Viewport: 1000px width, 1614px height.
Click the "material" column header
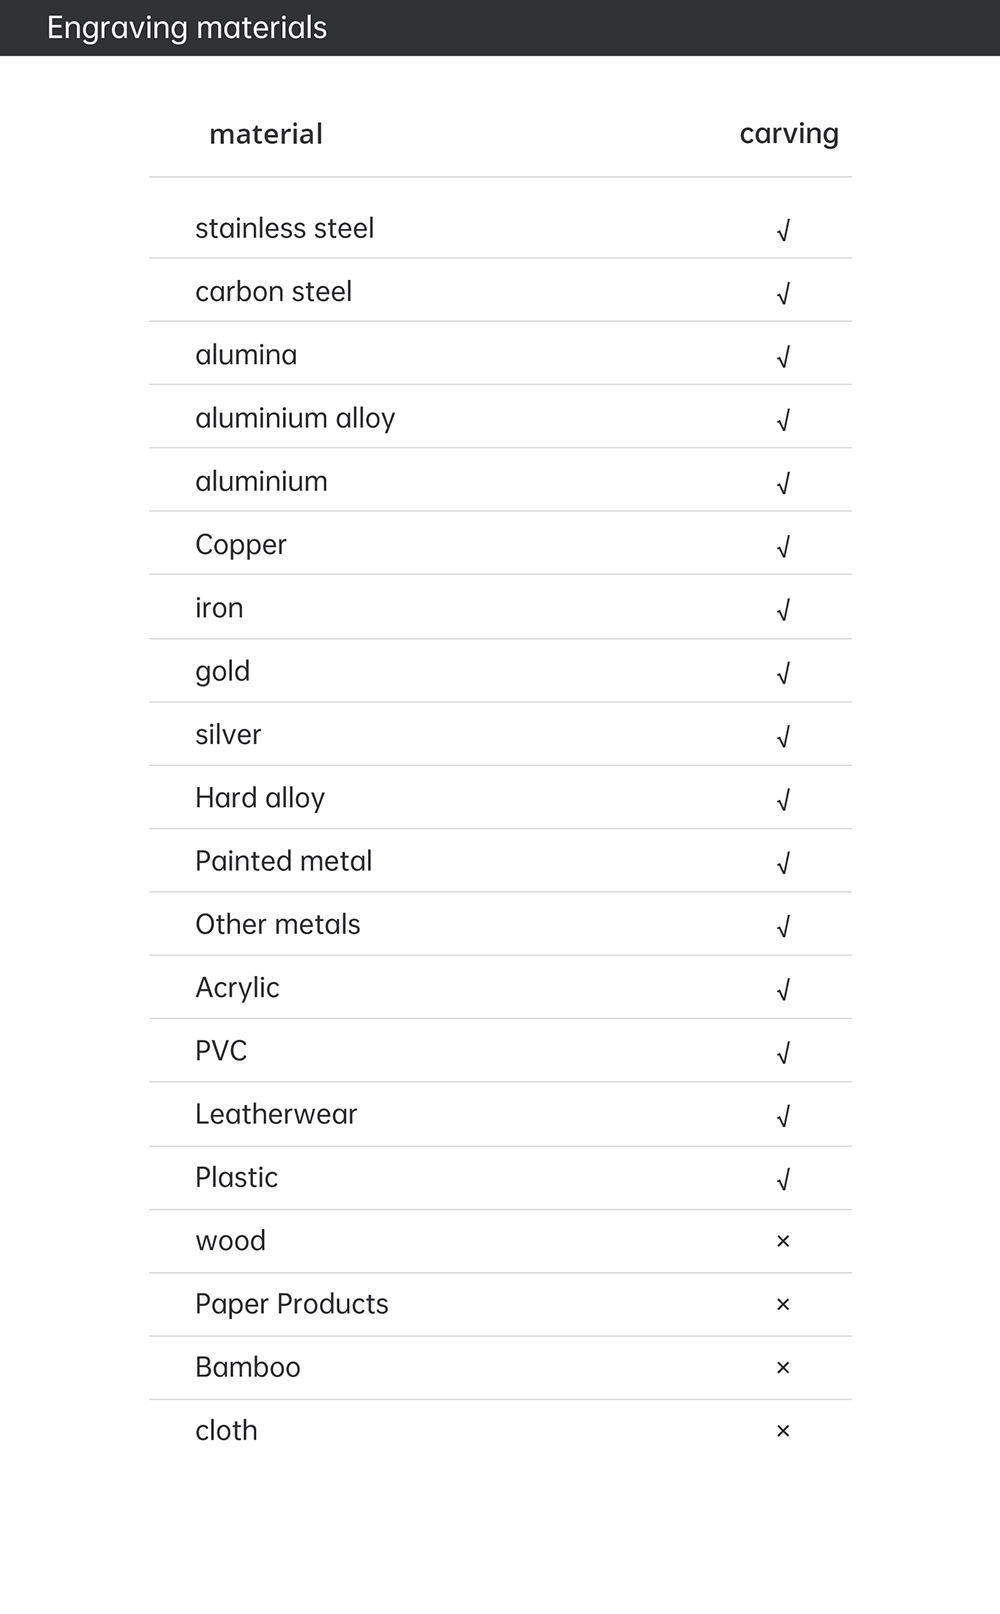[266, 134]
